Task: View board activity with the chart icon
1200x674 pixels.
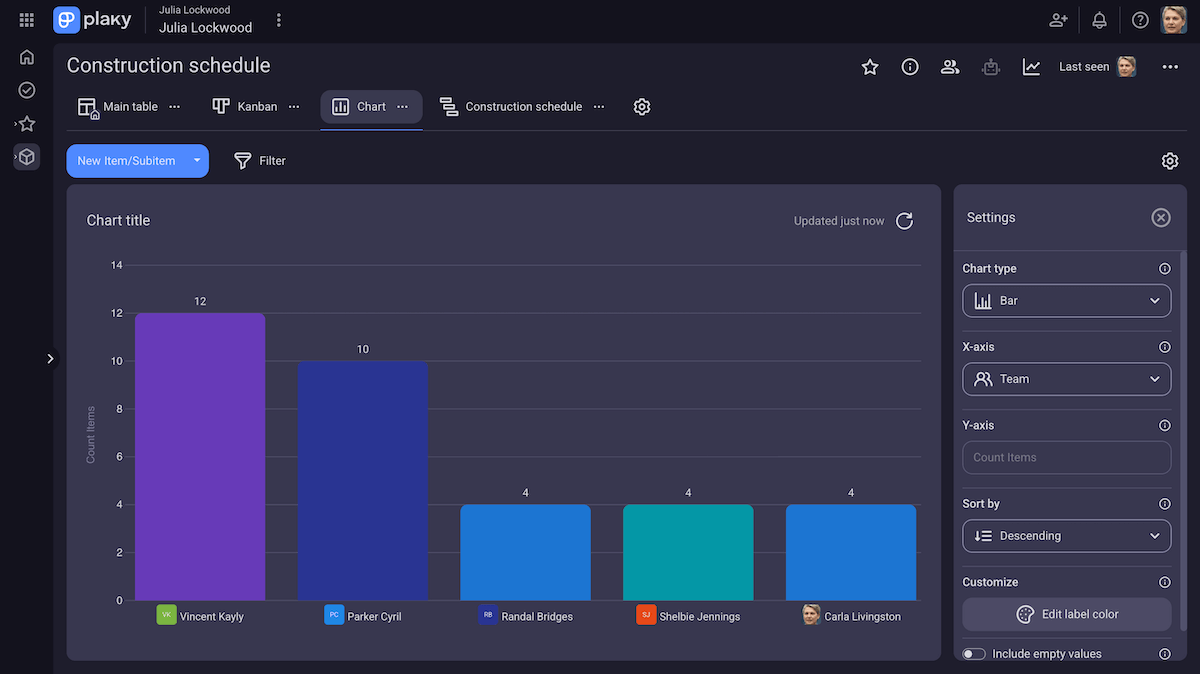Action: 1031,66
